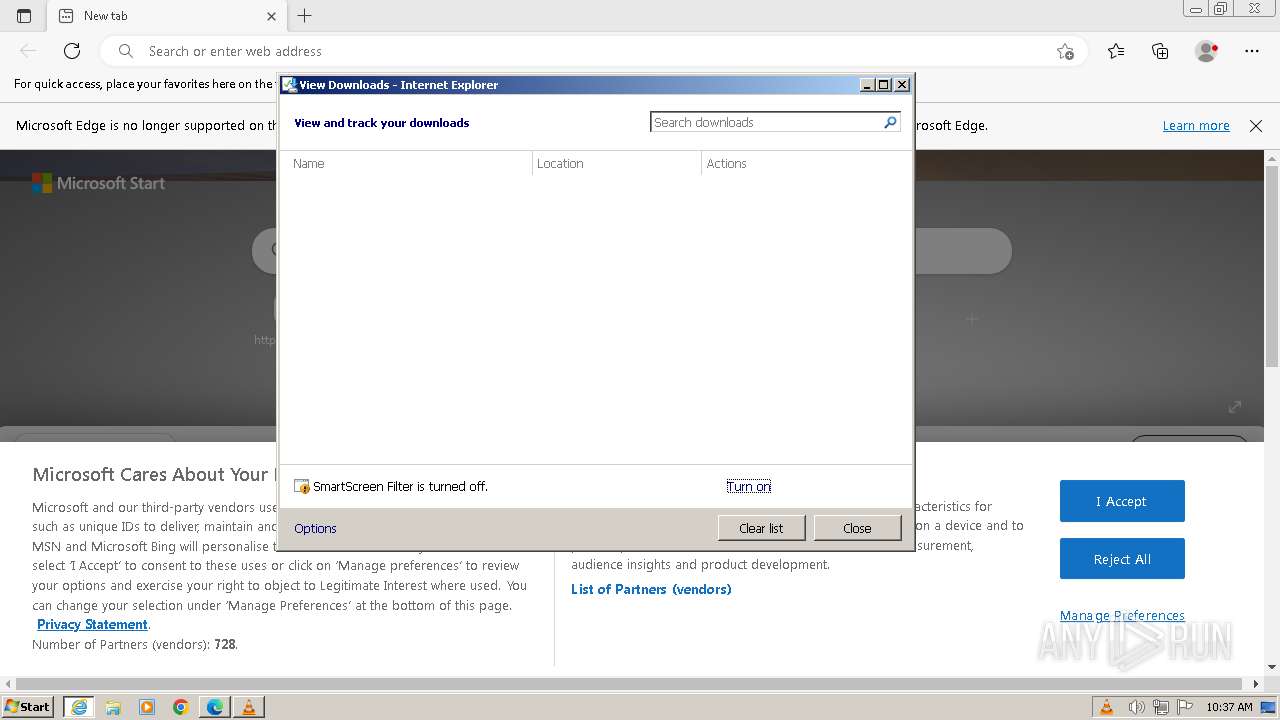The height and width of the screenshot is (720, 1280).
Task: Add a quick link plus tile
Action: (971, 319)
